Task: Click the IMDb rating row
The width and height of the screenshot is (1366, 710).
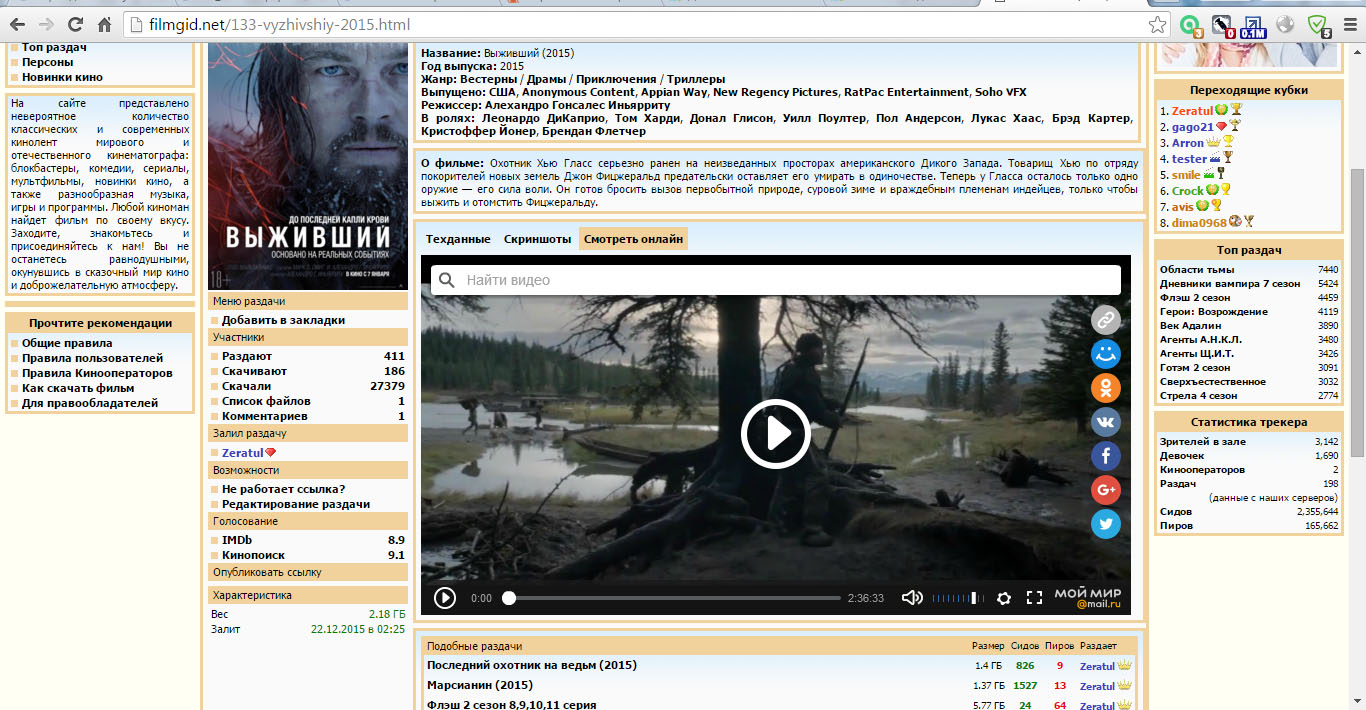Action: (308, 540)
